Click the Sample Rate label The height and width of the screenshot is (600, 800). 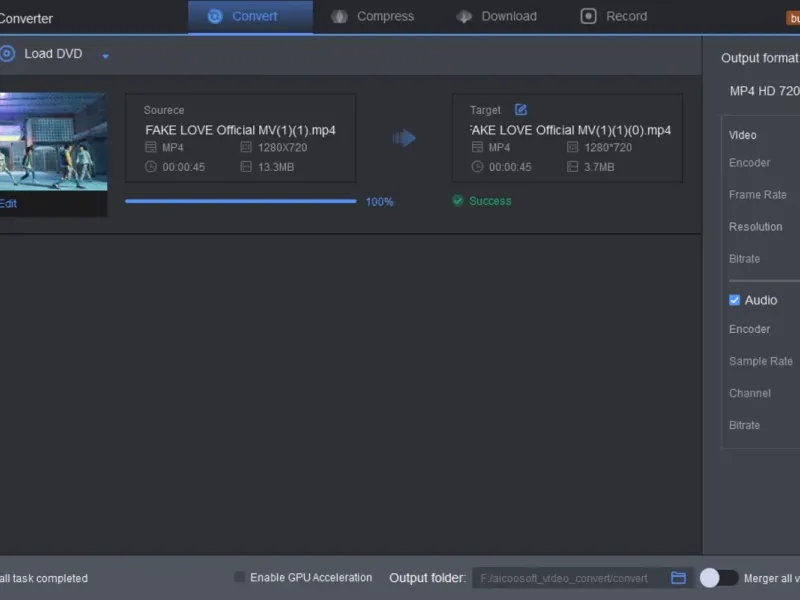761,361
